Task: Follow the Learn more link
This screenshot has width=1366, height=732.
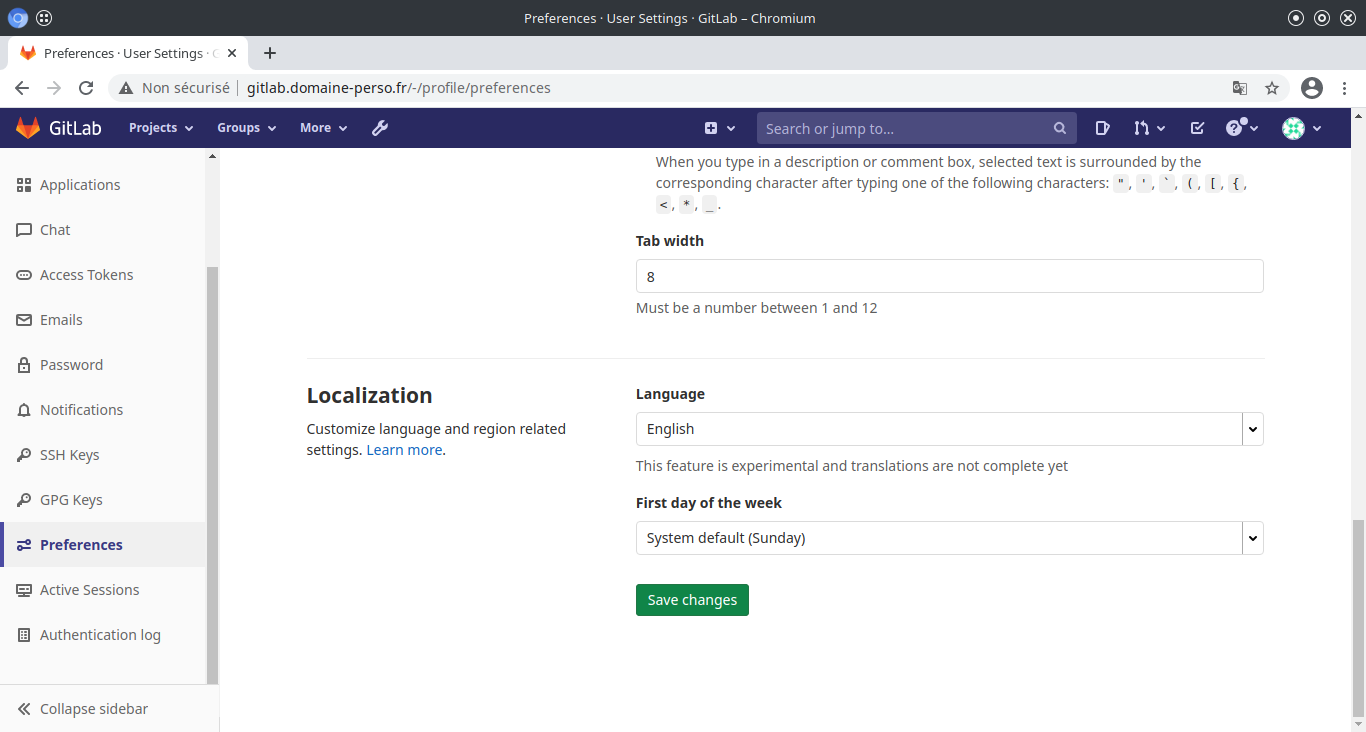Action: 404,450
